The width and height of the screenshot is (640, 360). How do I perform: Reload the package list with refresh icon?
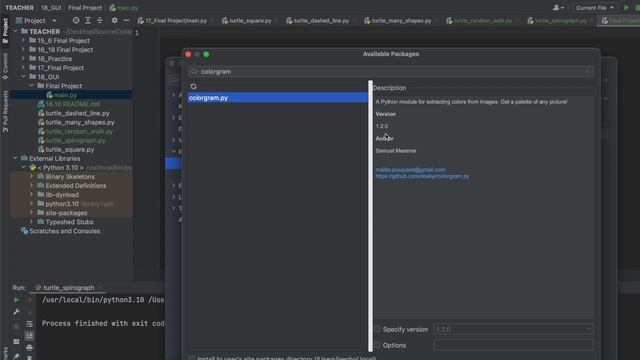pos(193,87)
